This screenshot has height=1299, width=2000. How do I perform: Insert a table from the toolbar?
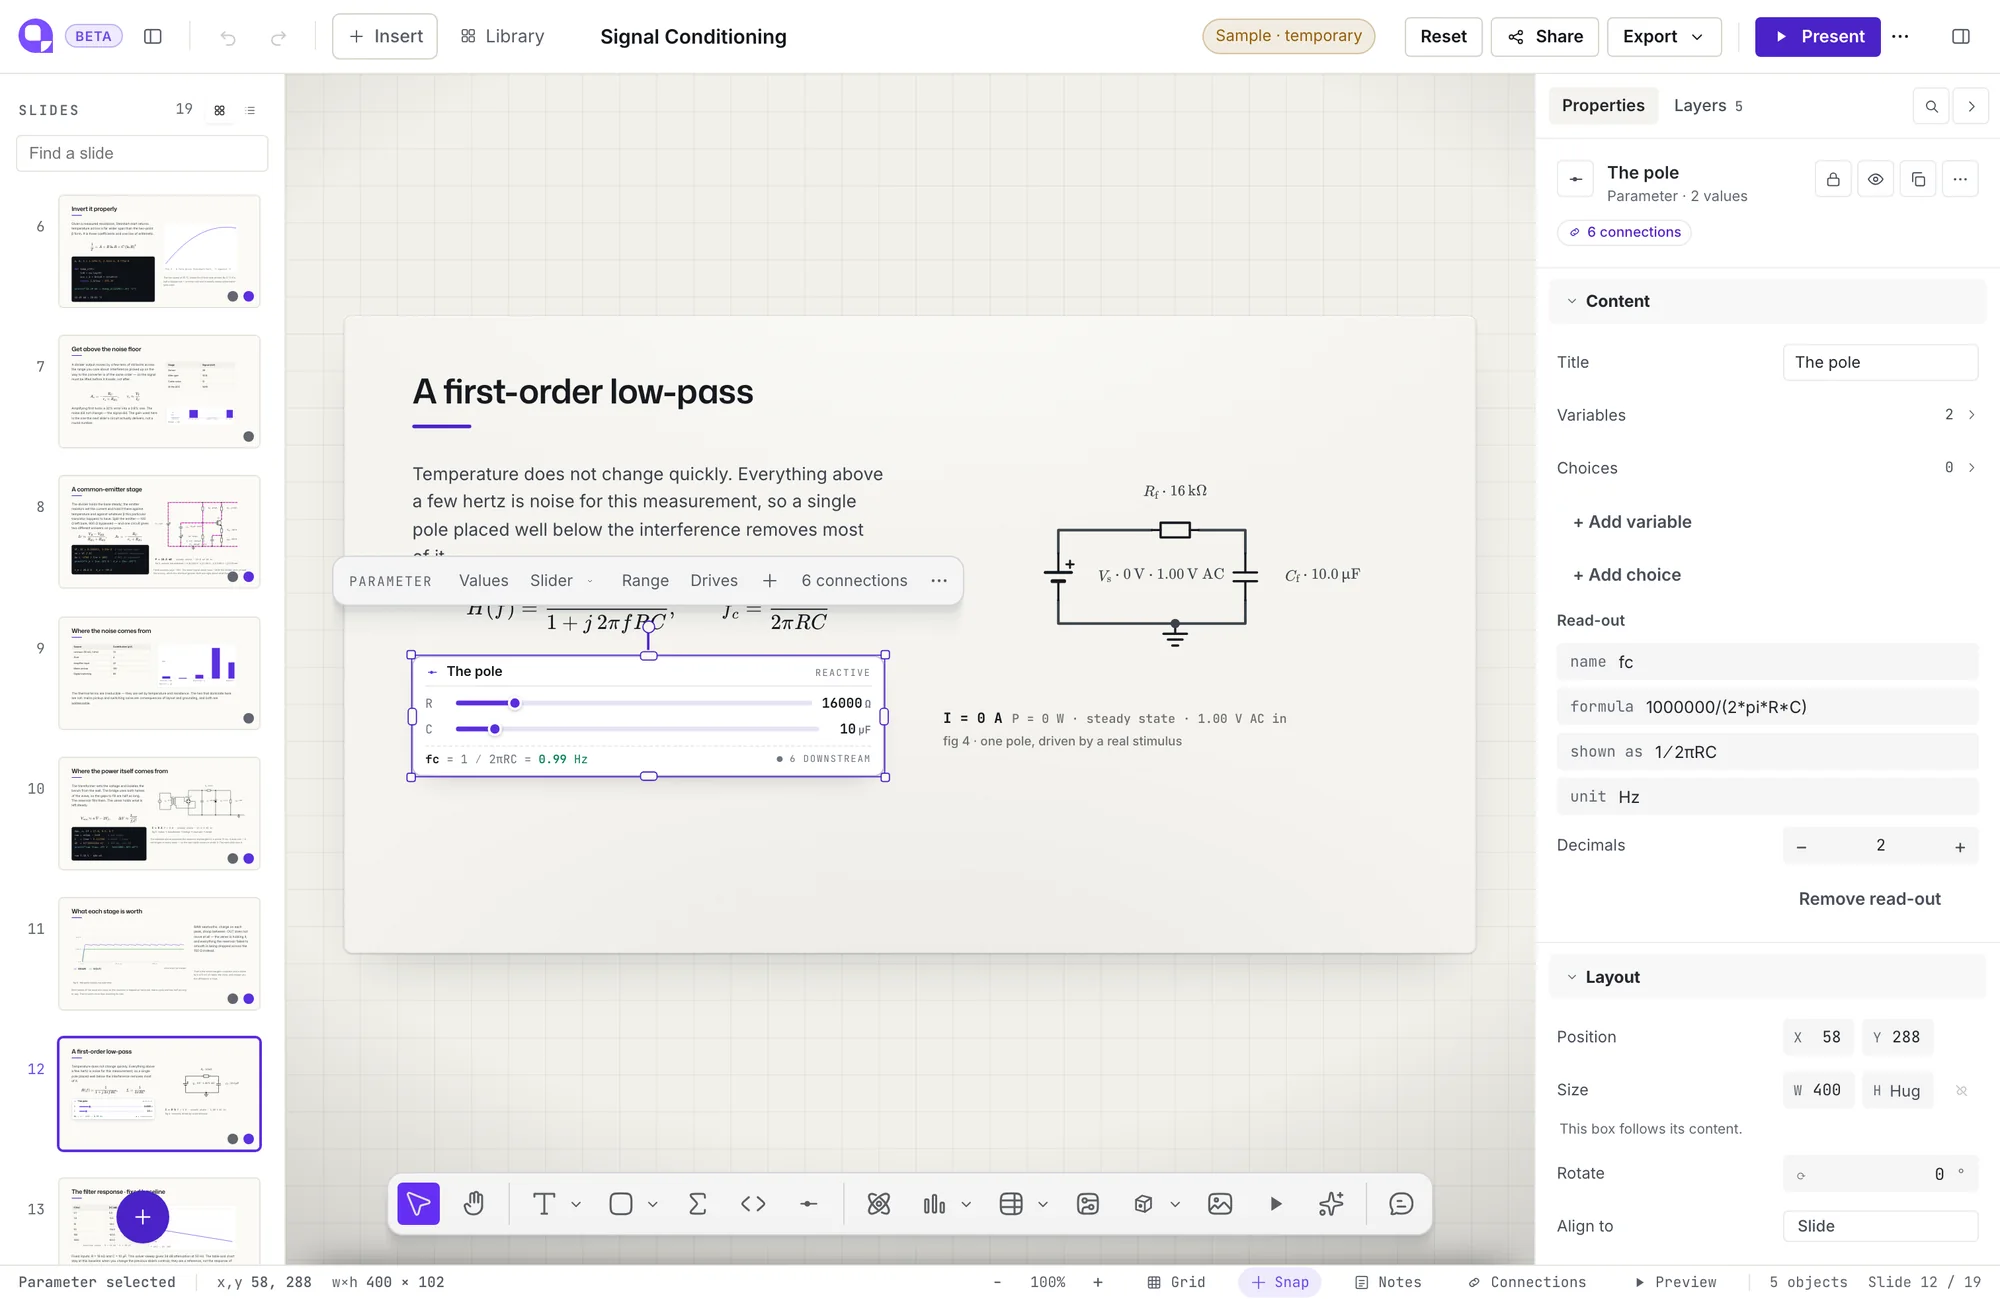(1011, 1204)
